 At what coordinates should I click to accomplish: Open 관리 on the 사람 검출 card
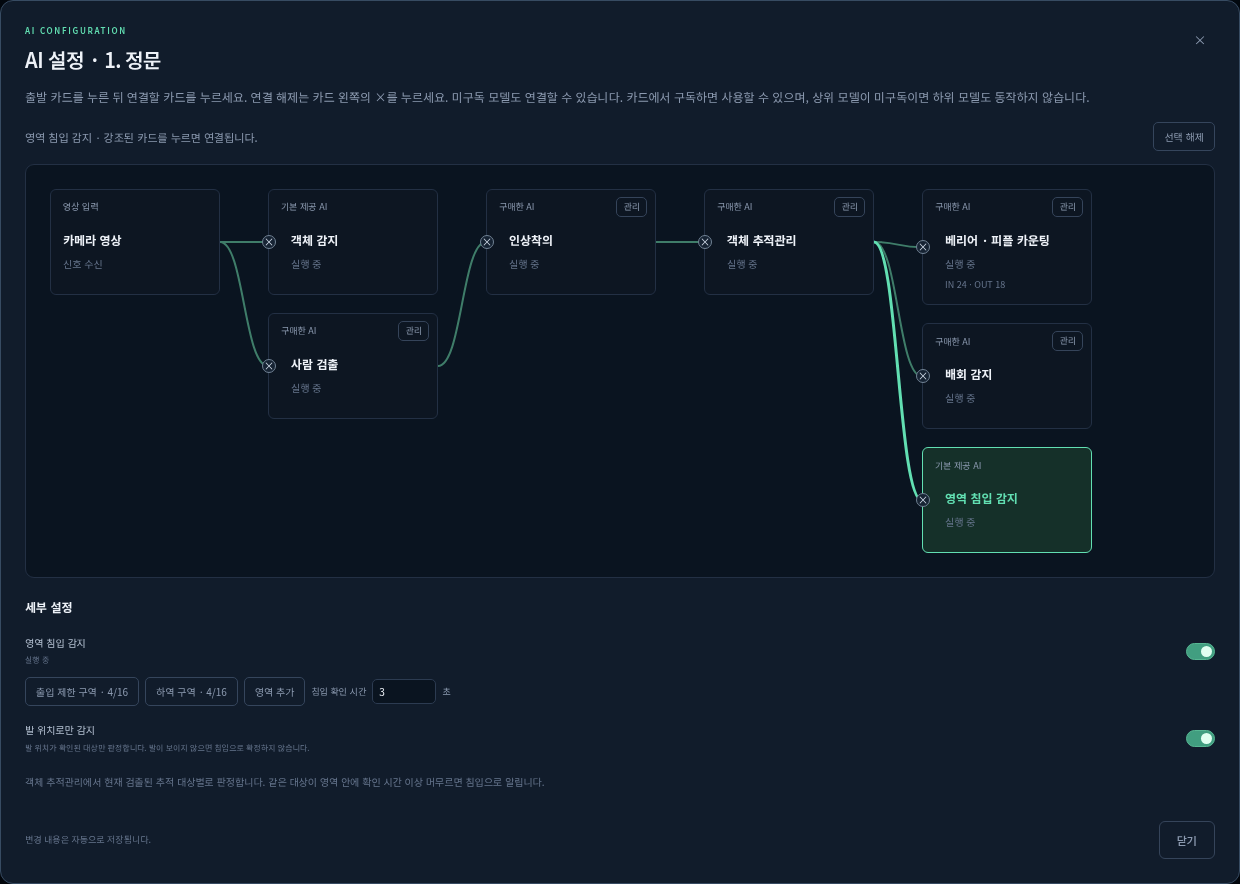click(413, 331)
